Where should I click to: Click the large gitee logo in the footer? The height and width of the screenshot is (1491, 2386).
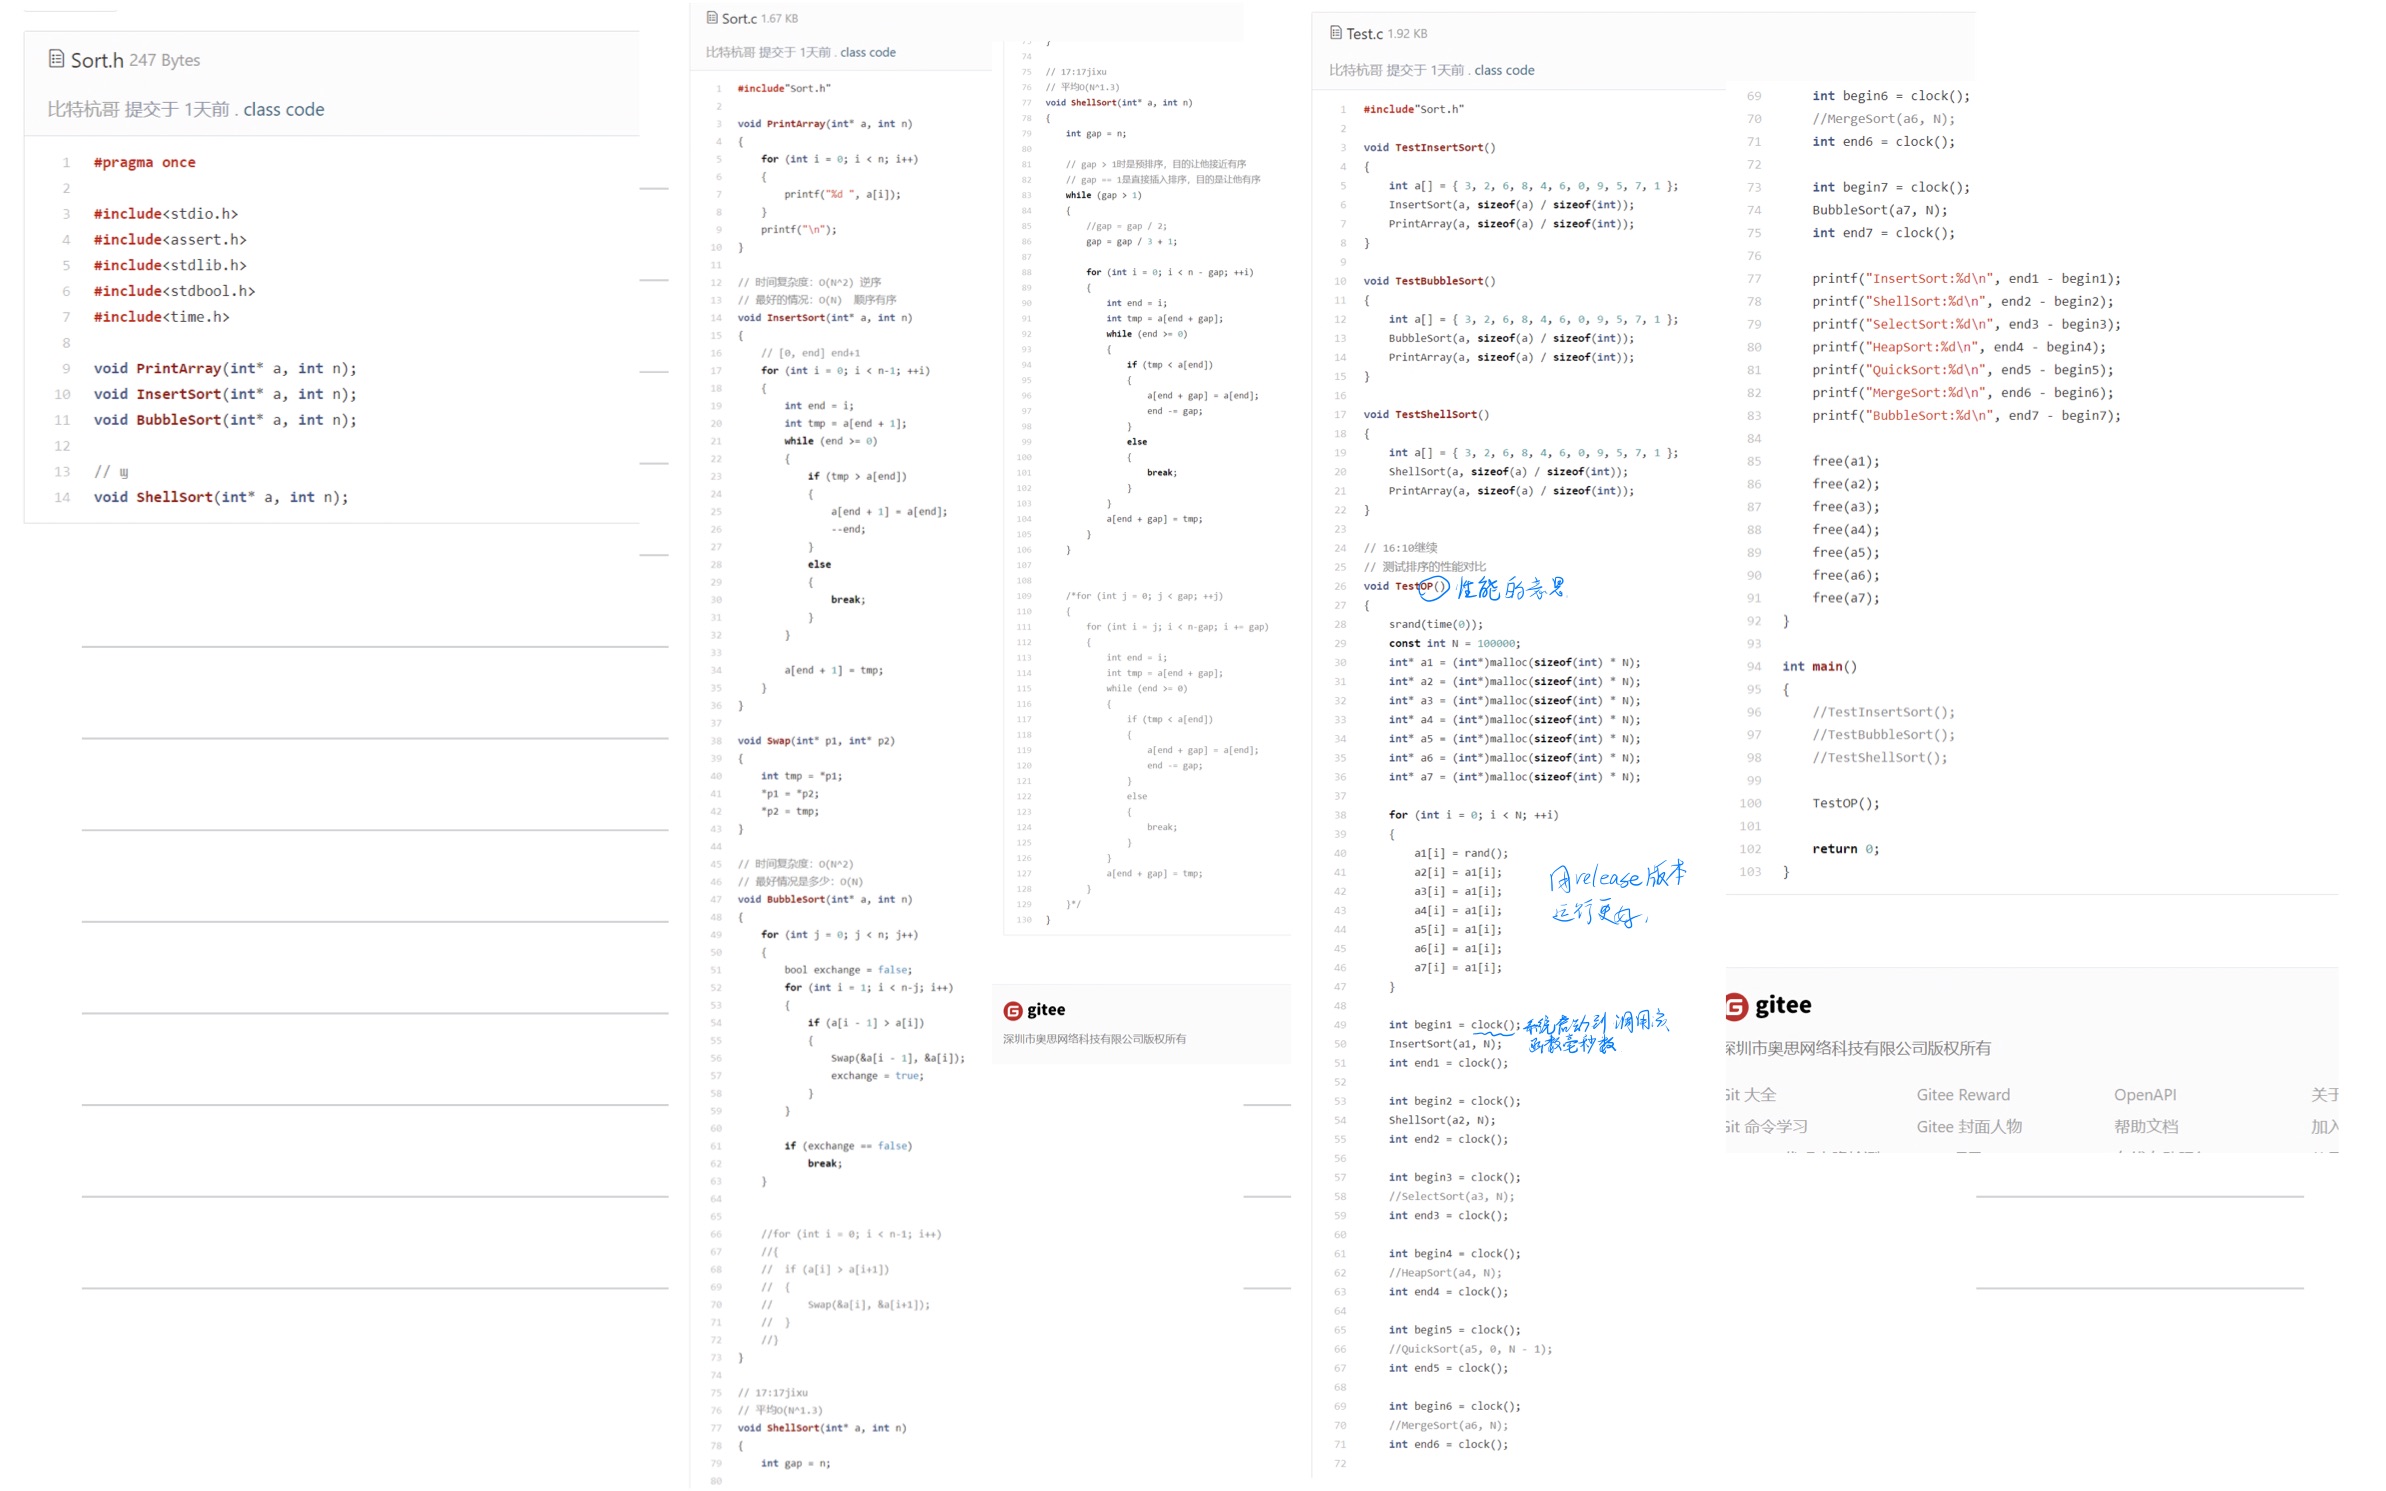tap(1770, 1005)
